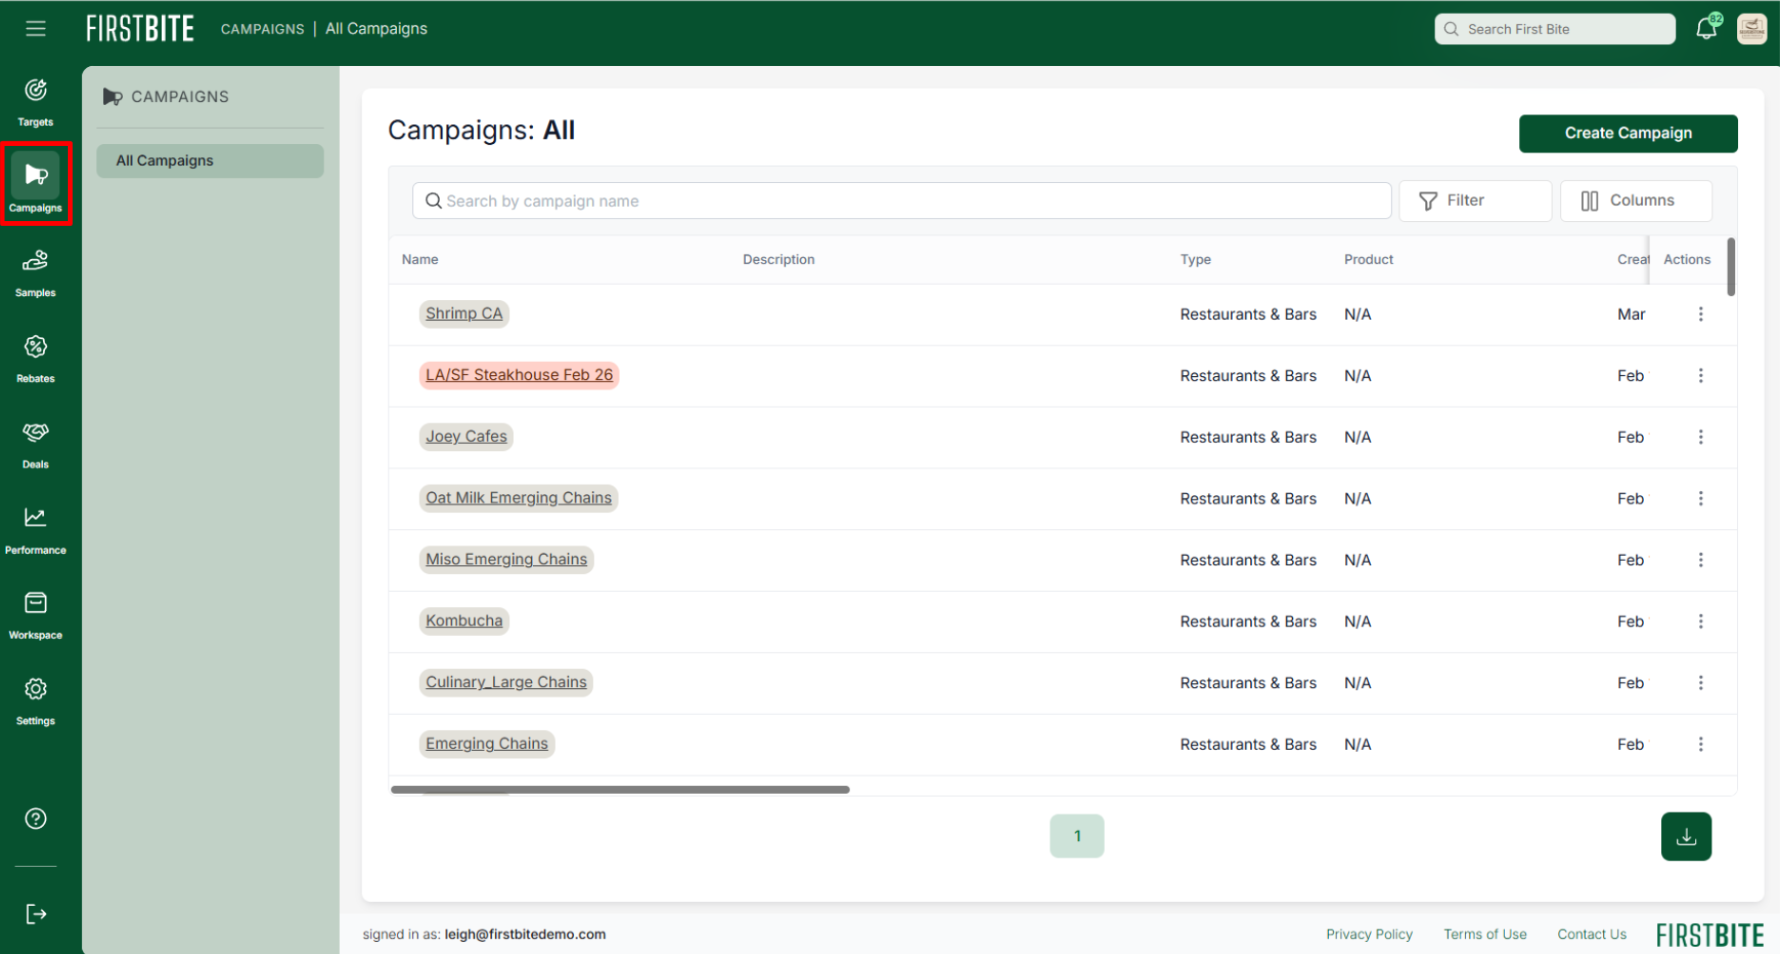Open the Columns selector

coord(1636,201)
